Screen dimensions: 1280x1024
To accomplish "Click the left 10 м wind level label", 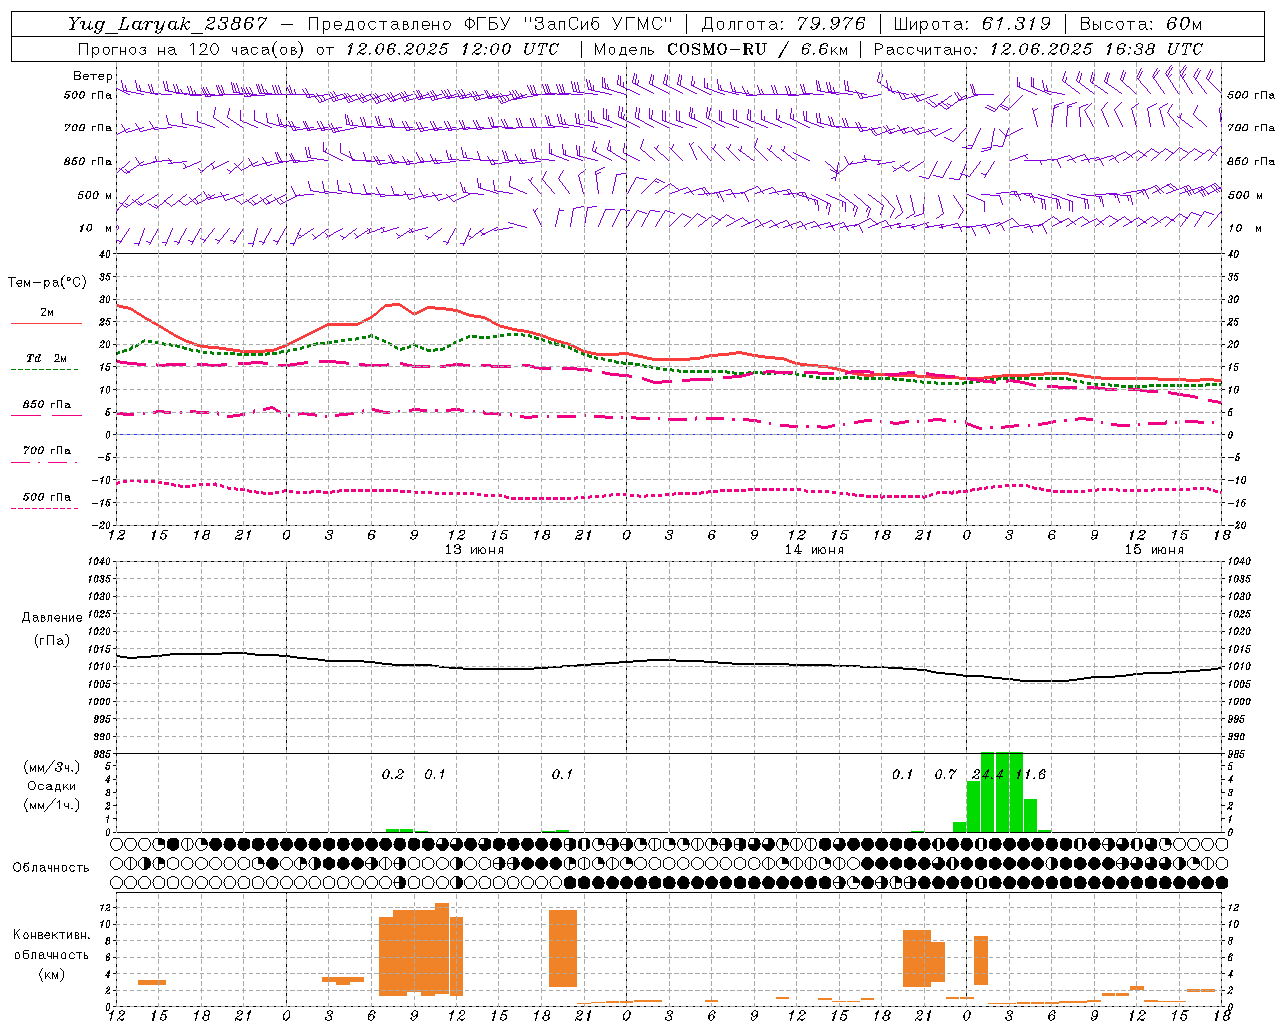I will 96,228.
